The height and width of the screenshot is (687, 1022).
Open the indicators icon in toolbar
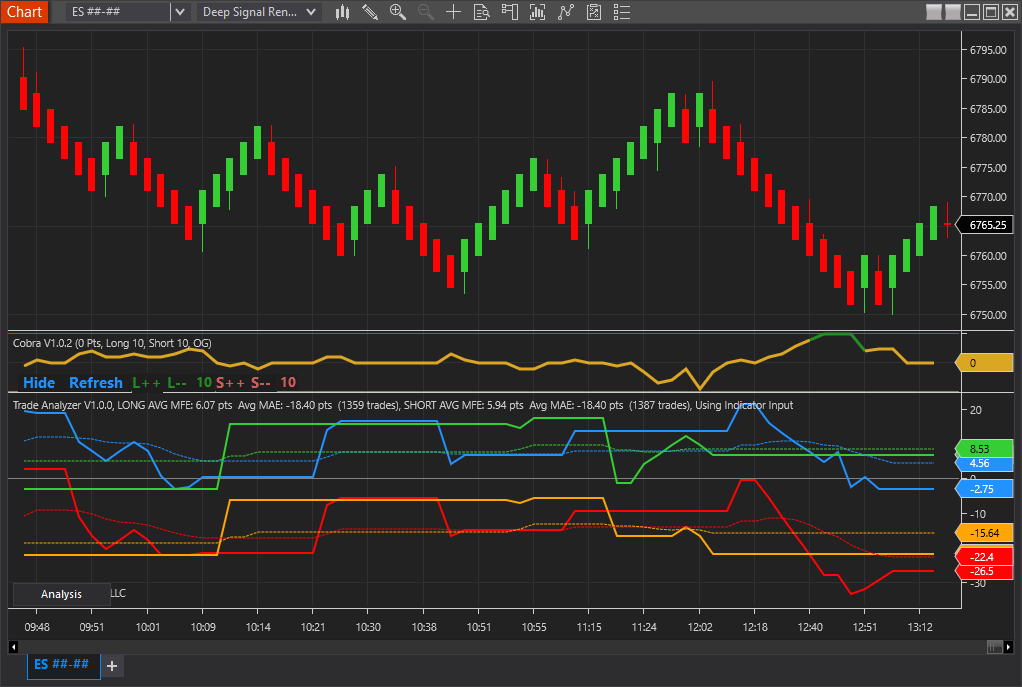coord(538,12)
